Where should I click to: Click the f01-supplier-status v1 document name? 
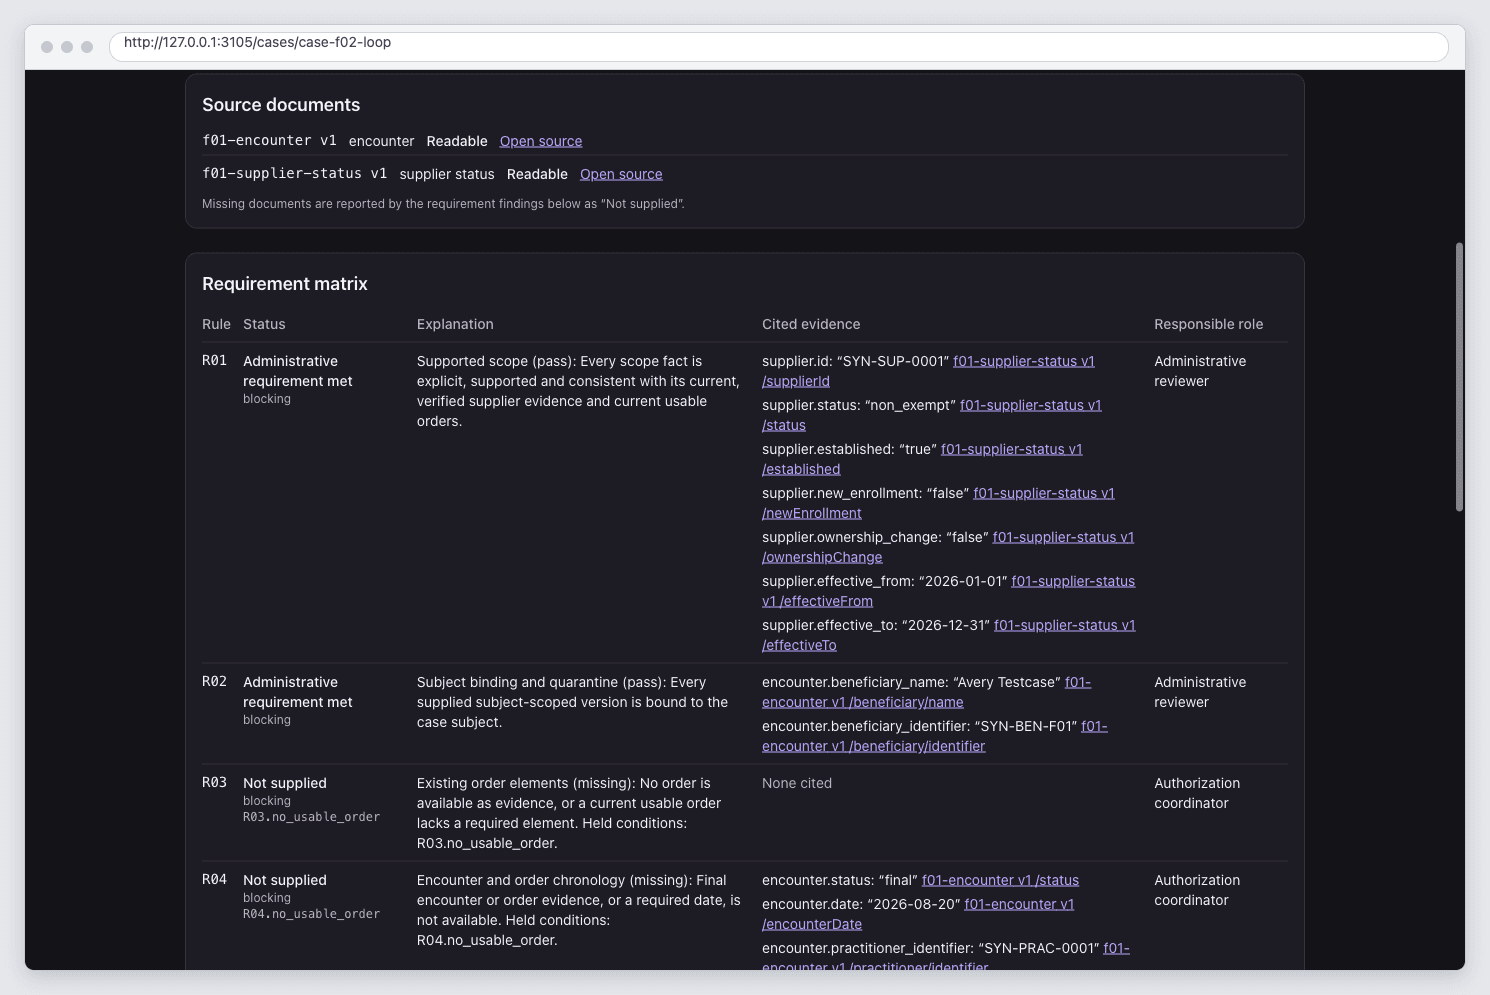pos(294,174)
